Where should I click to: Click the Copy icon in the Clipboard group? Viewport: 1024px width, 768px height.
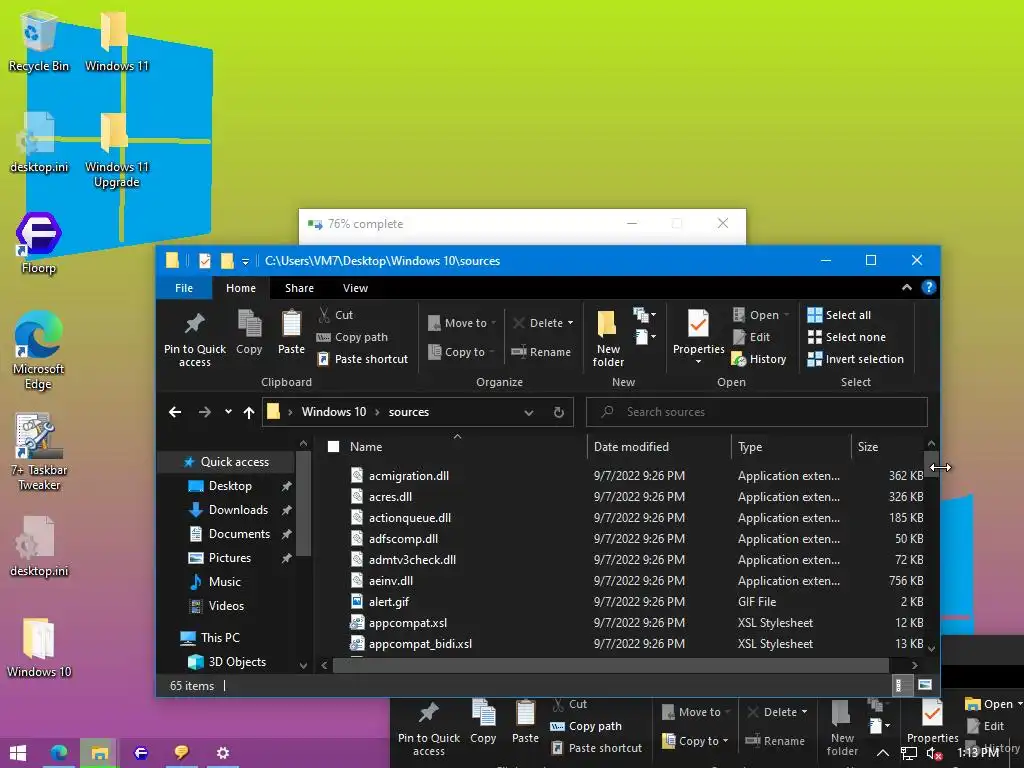point(249,332)
